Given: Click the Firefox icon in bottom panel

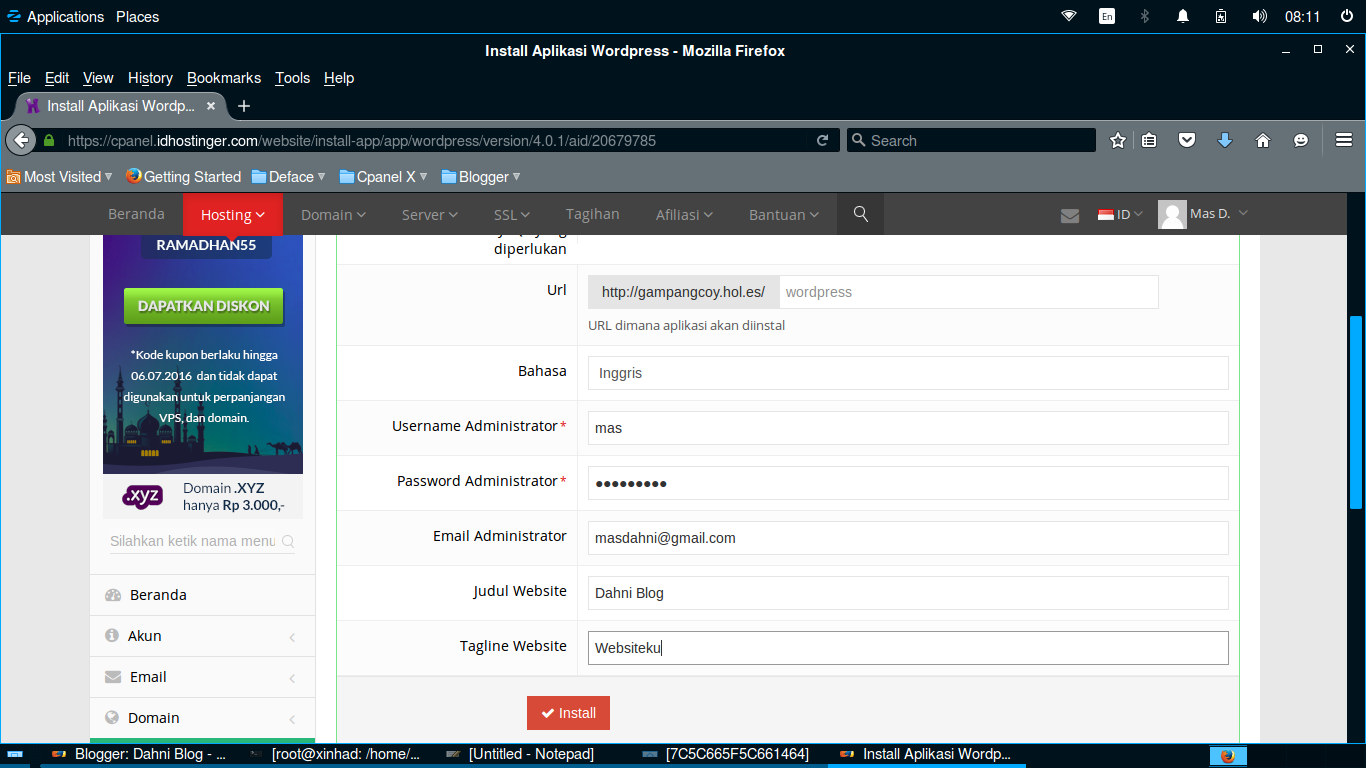Looking at the screenshot, I should [1227, 756].
